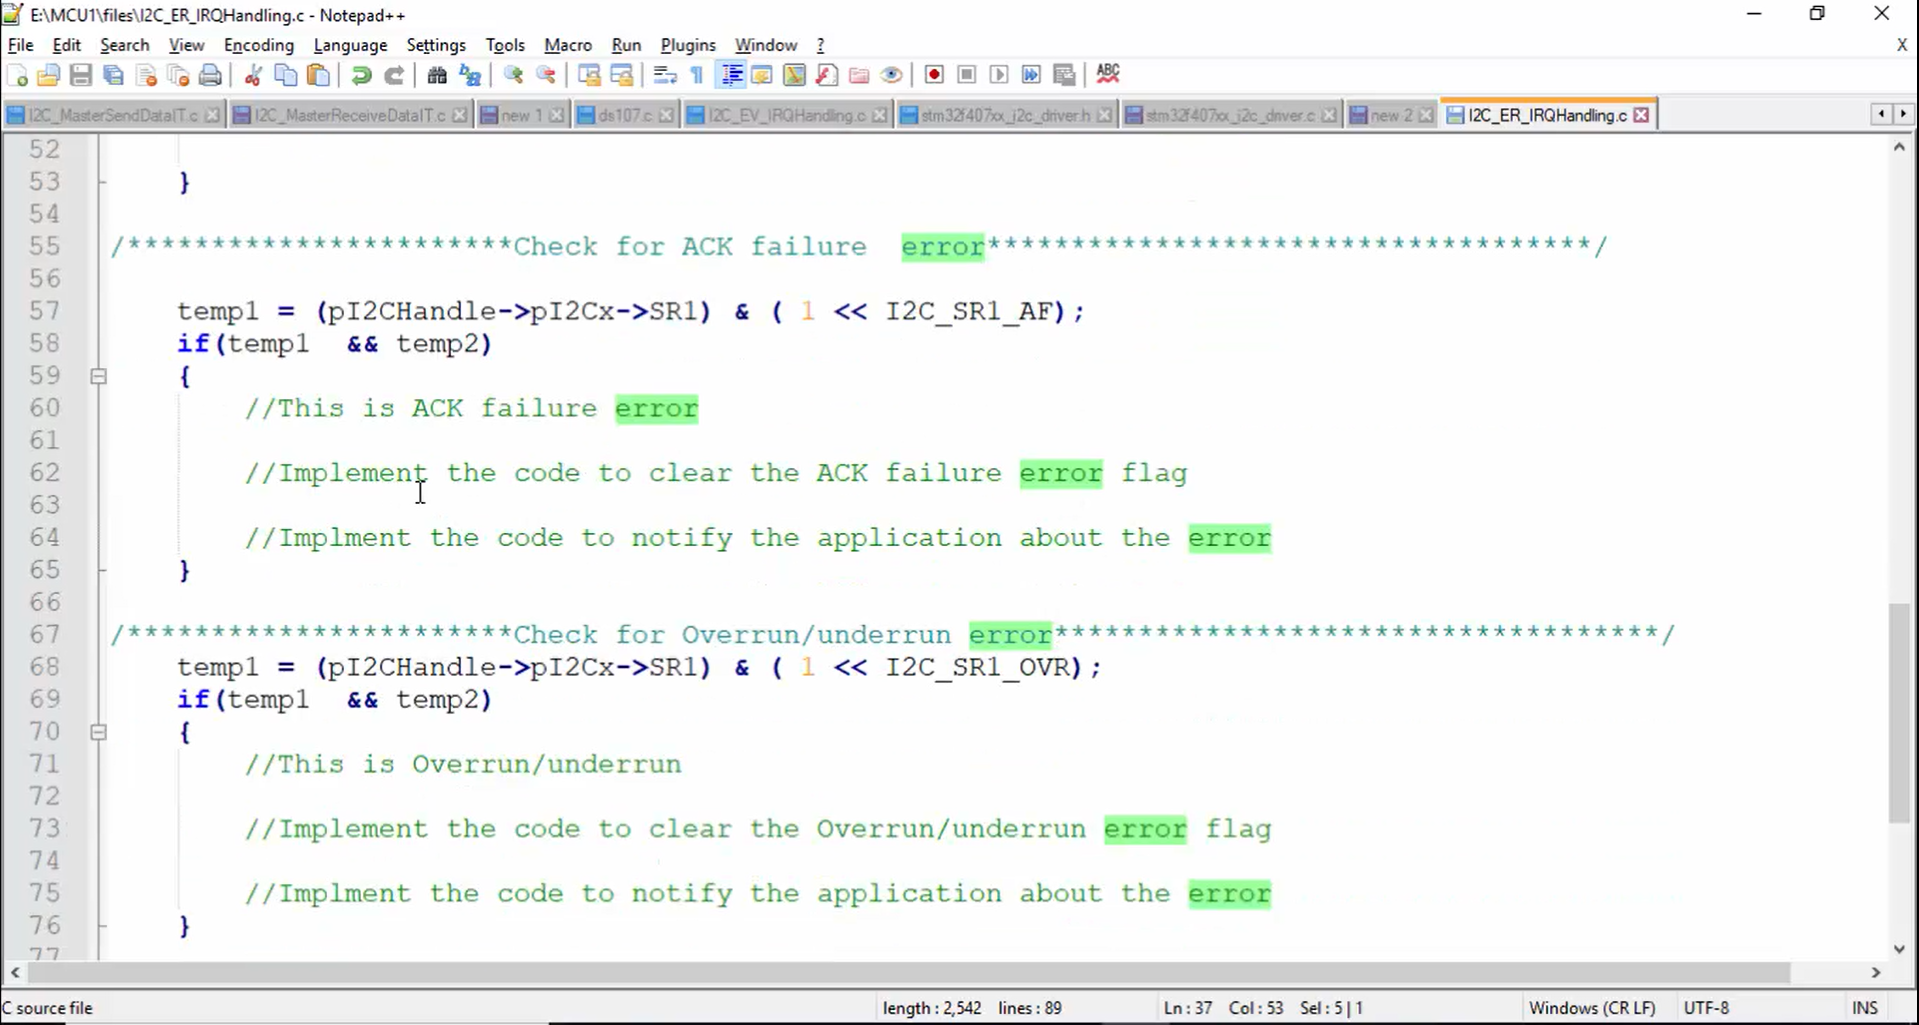Toggle show all characters (pilcrow) icon
The width and height of the screenshot is (1919, 1025).
click(697, 75)
